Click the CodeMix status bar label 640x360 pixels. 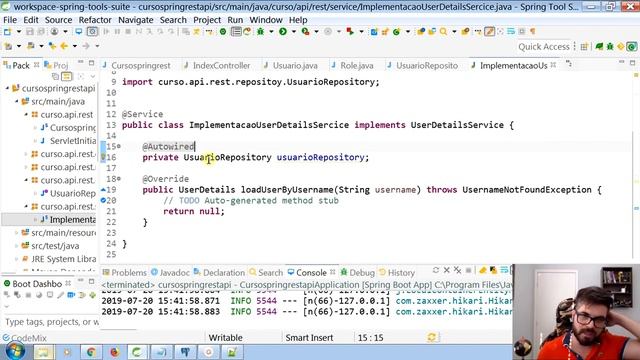click(x=24, y=338)
